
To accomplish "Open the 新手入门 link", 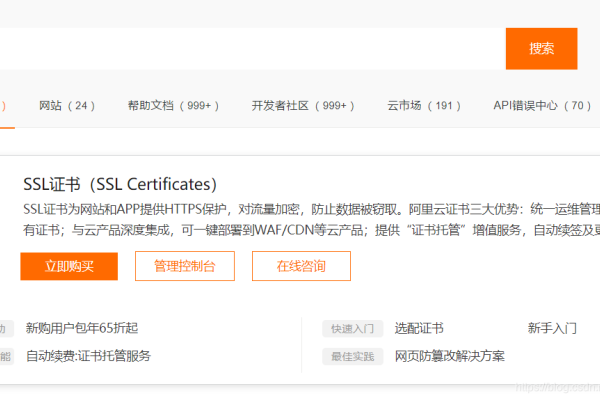I will click(x=552, y=328).
